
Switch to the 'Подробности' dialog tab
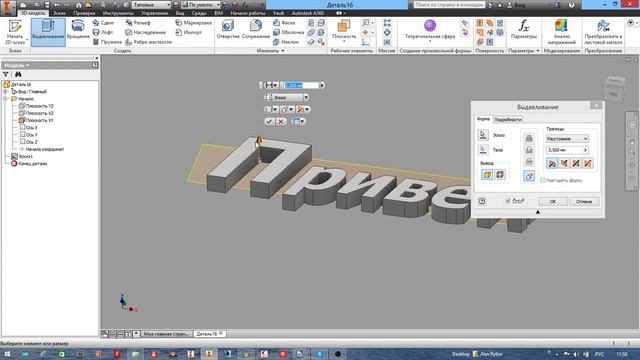pos(508,120)
